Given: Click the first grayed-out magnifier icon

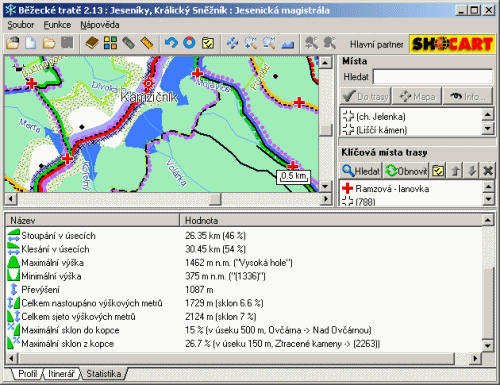Looking at the screenshot, I should coord(312,43).
